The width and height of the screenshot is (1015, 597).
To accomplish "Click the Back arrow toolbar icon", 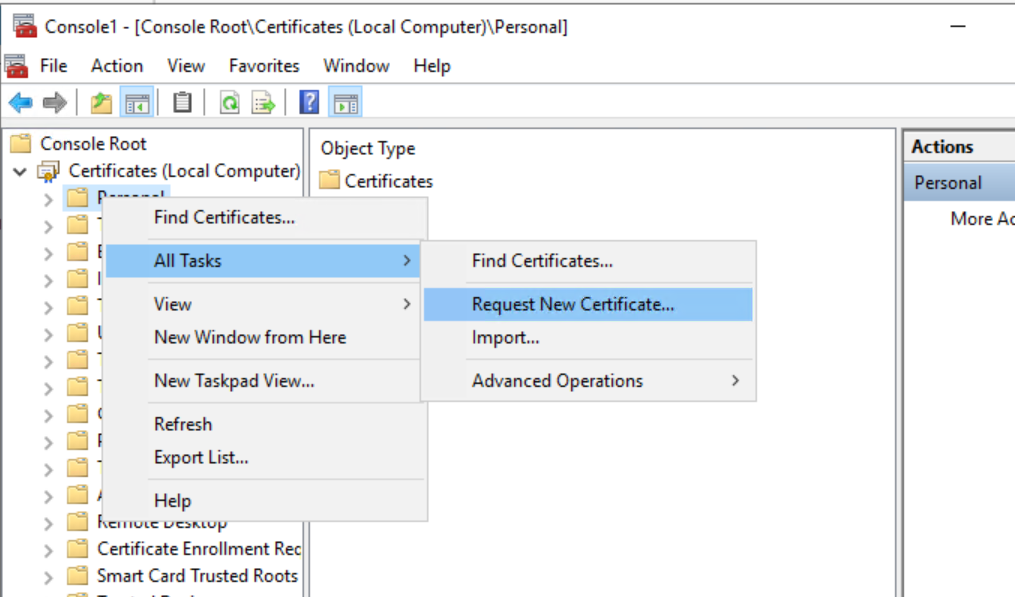I will (21, 103).
